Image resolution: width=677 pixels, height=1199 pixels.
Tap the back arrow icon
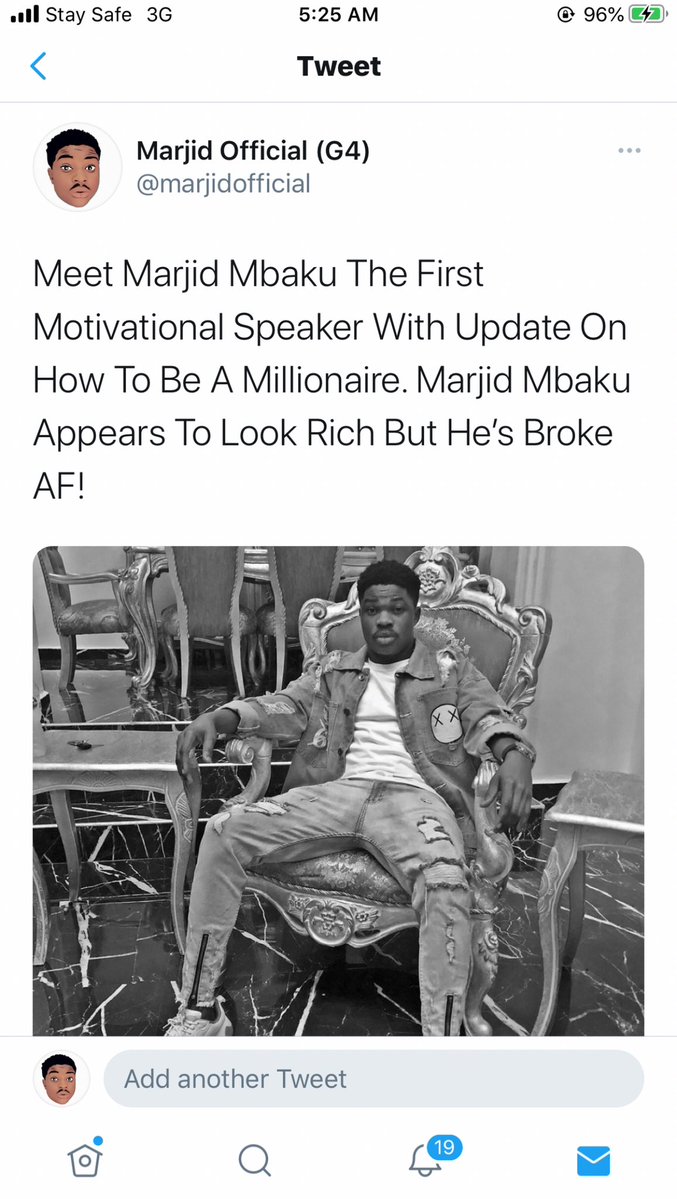38,67
